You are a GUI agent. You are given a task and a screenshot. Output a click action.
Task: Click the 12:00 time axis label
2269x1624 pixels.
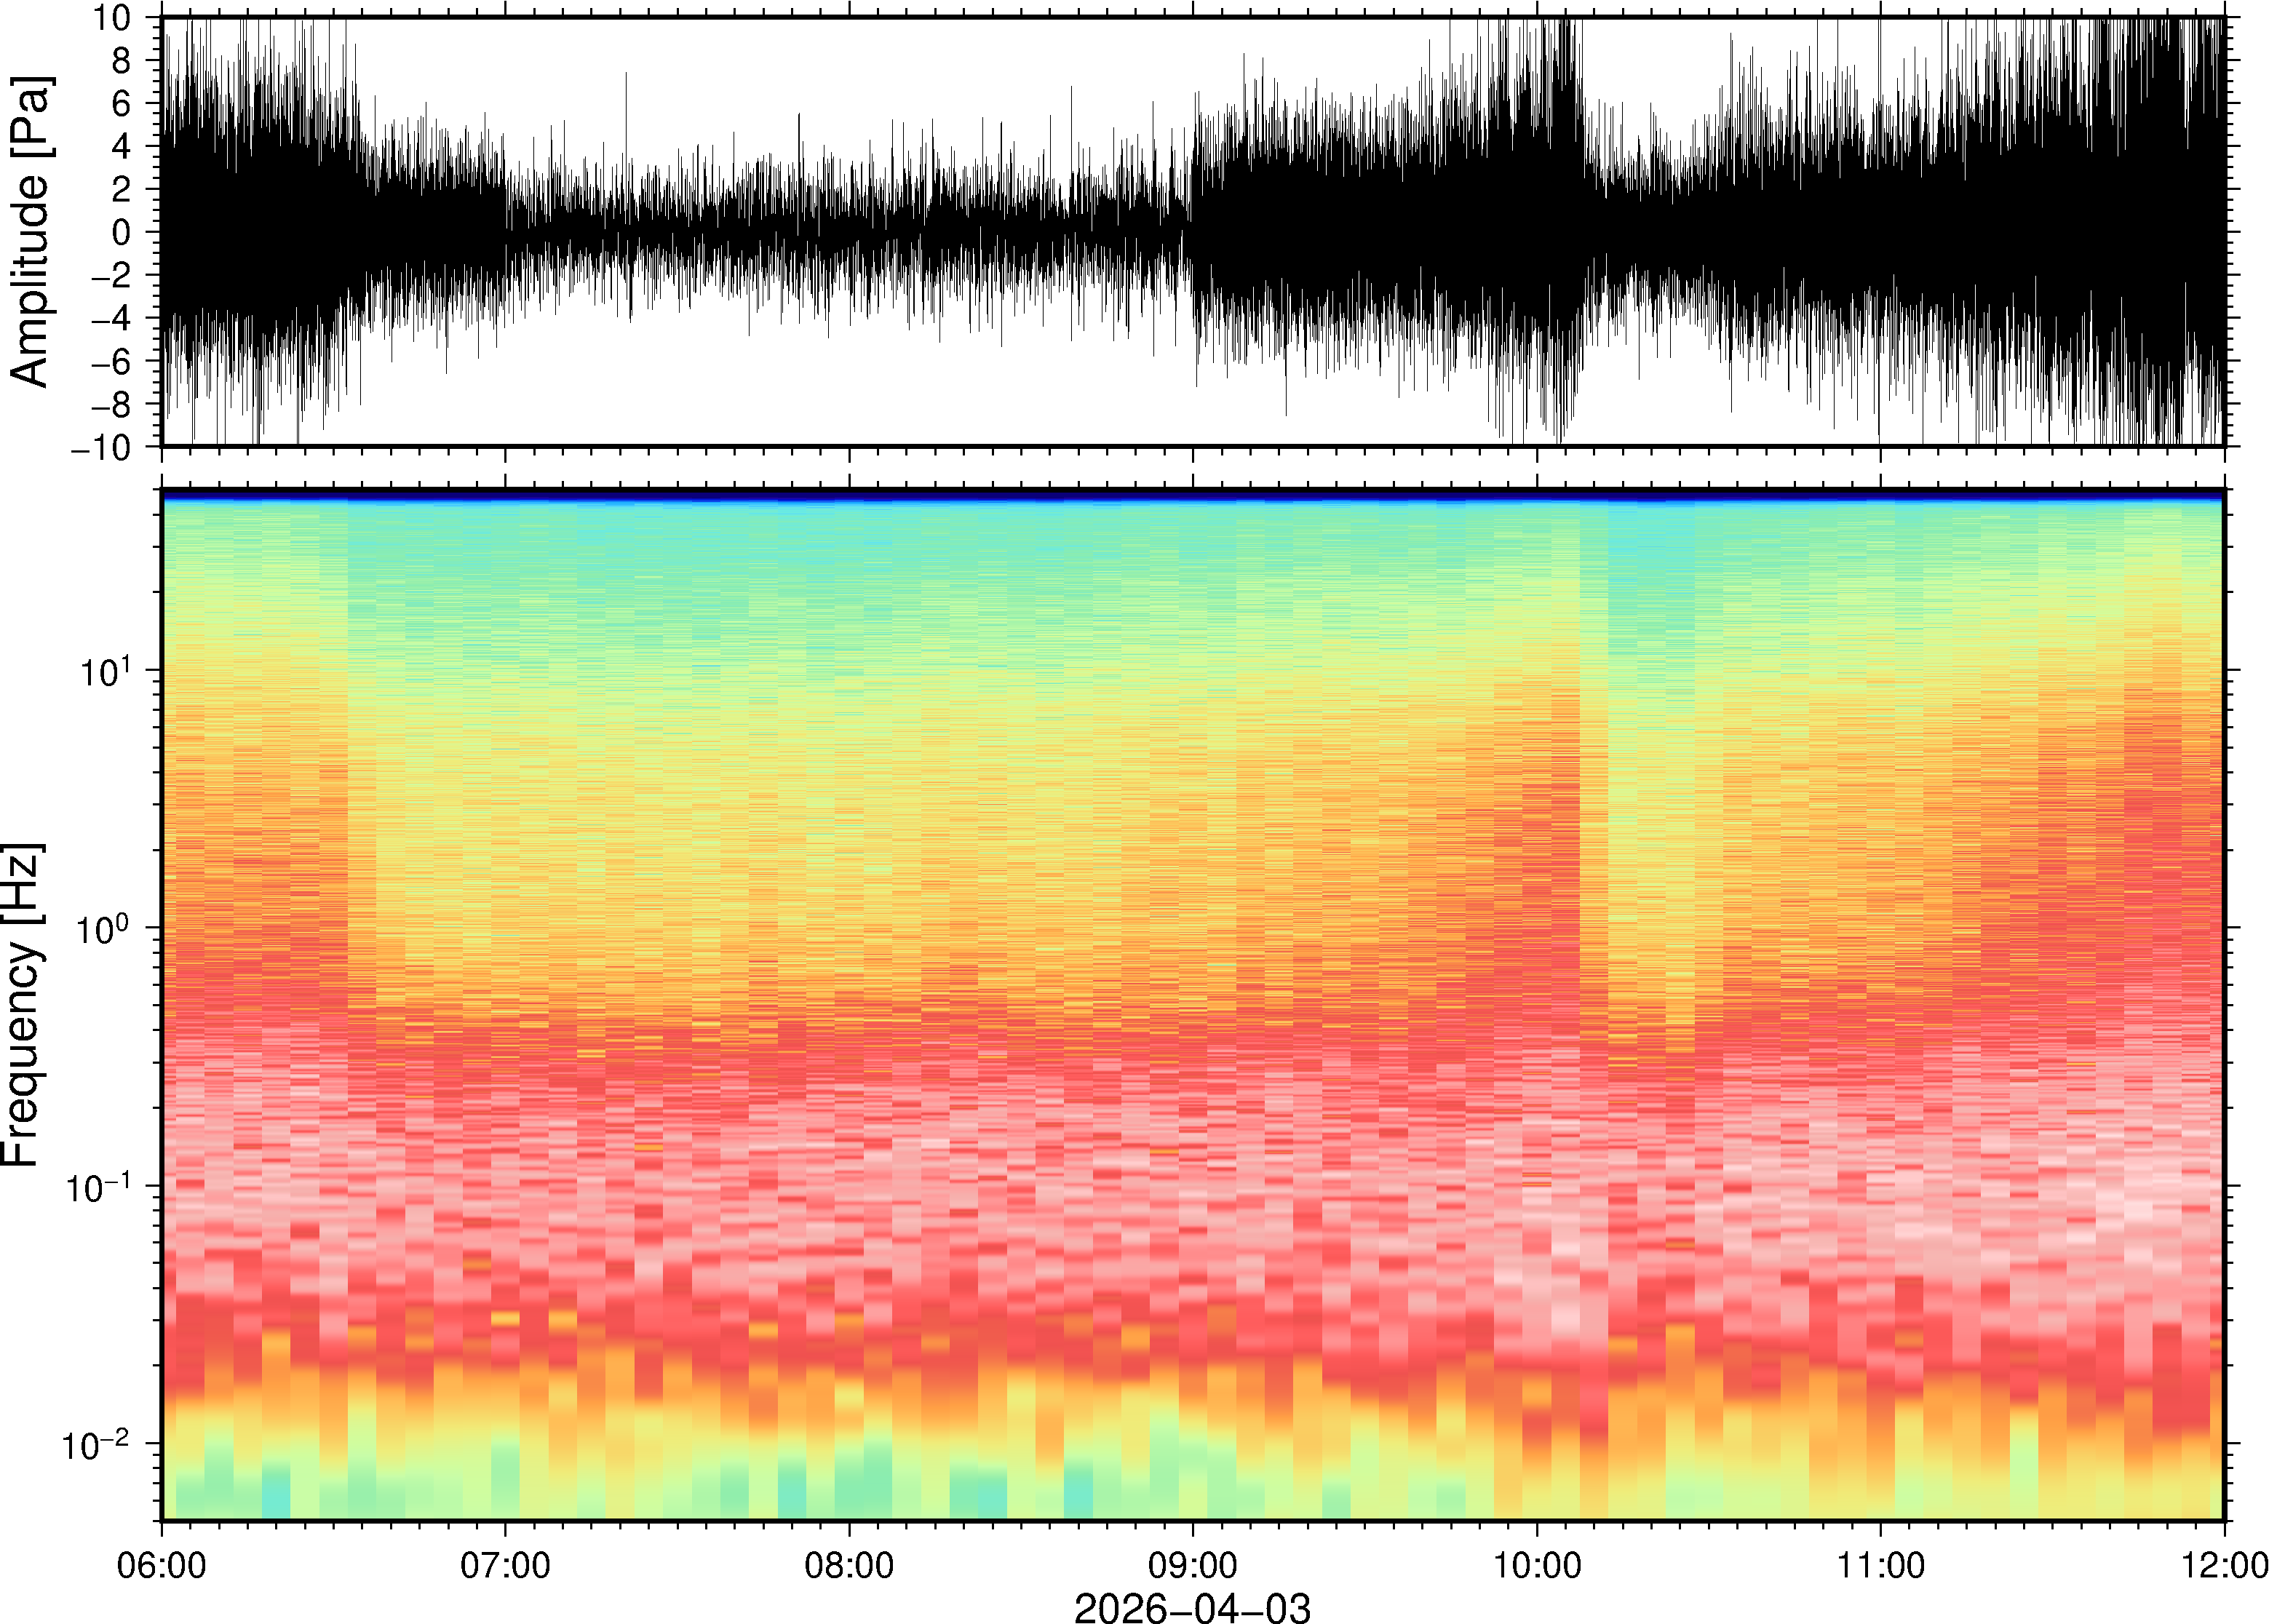[x=2223, y=1565]
